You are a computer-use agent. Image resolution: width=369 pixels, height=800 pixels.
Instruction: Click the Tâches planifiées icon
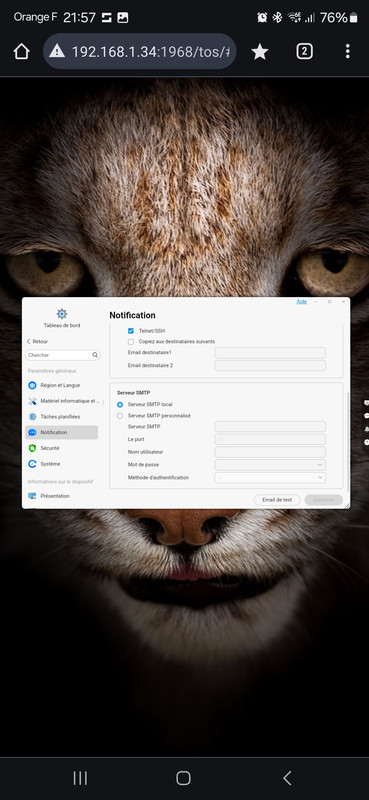click(x=32, y=417)
